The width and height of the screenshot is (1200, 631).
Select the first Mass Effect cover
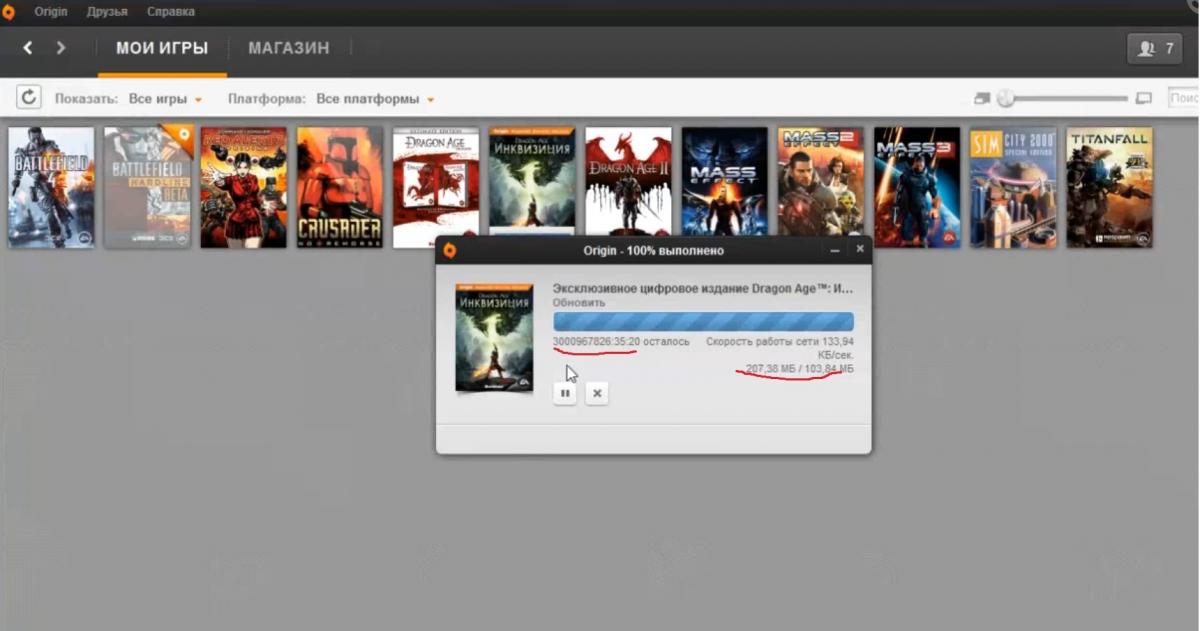(x=725, y=182)
